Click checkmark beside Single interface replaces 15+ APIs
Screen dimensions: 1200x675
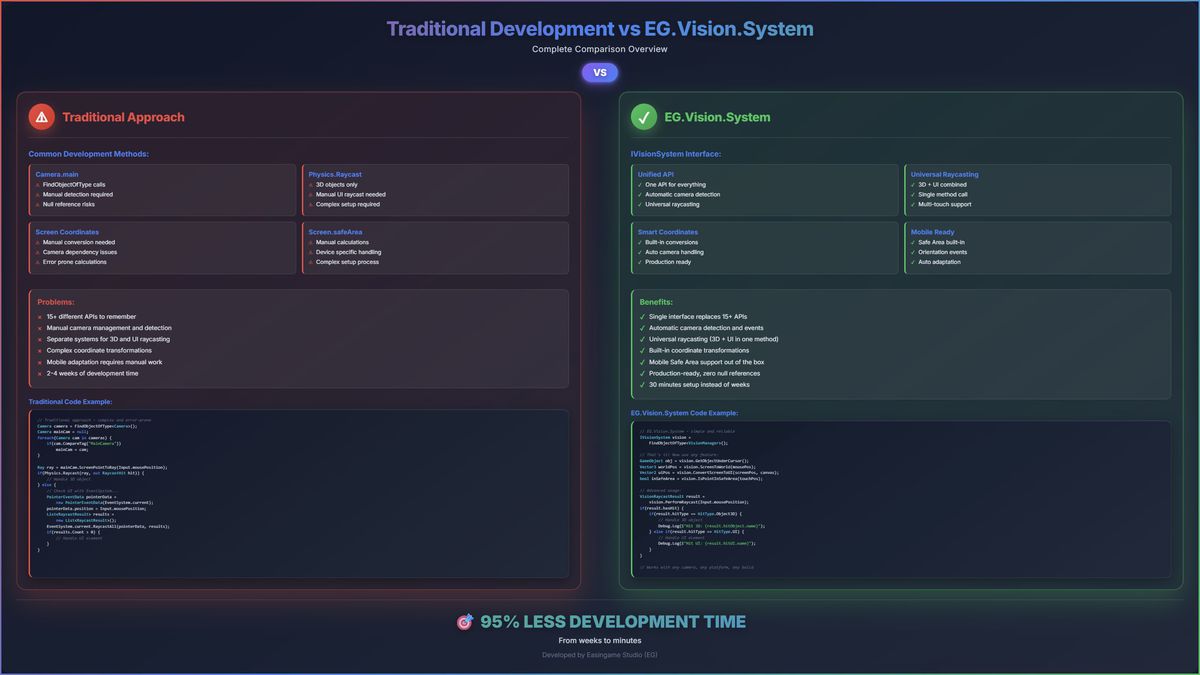643,317
